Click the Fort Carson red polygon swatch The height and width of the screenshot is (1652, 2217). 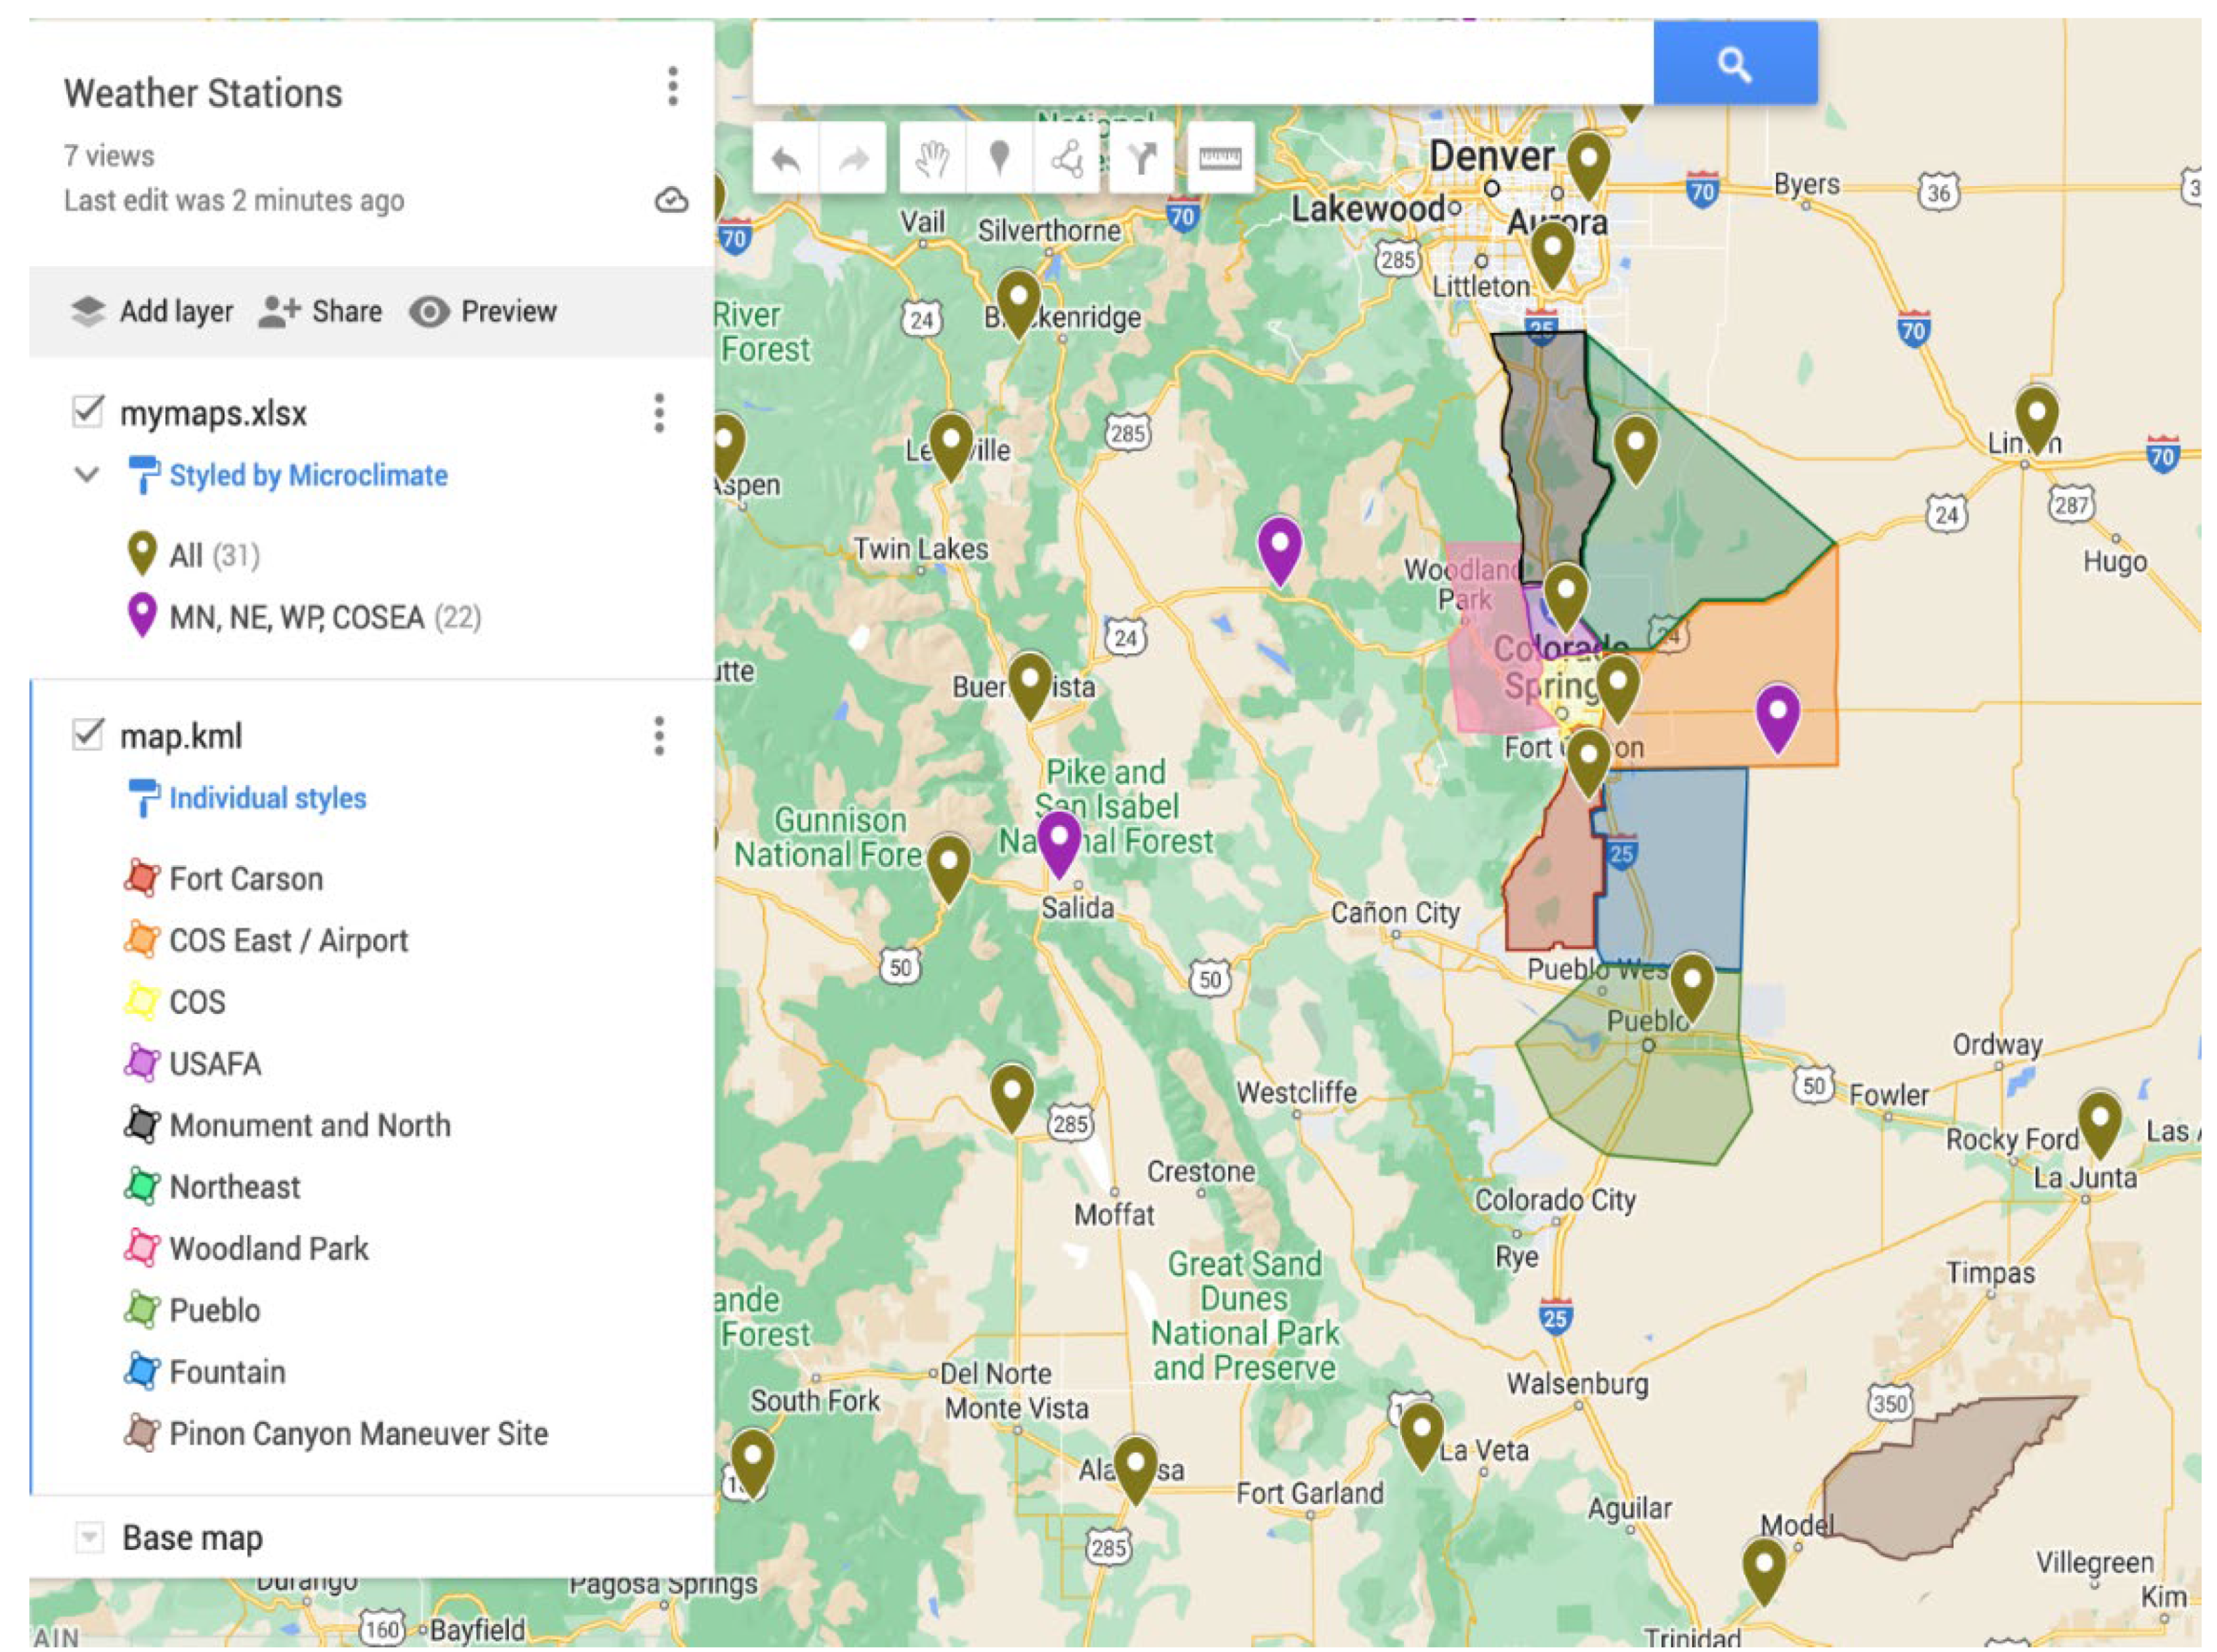142,878
